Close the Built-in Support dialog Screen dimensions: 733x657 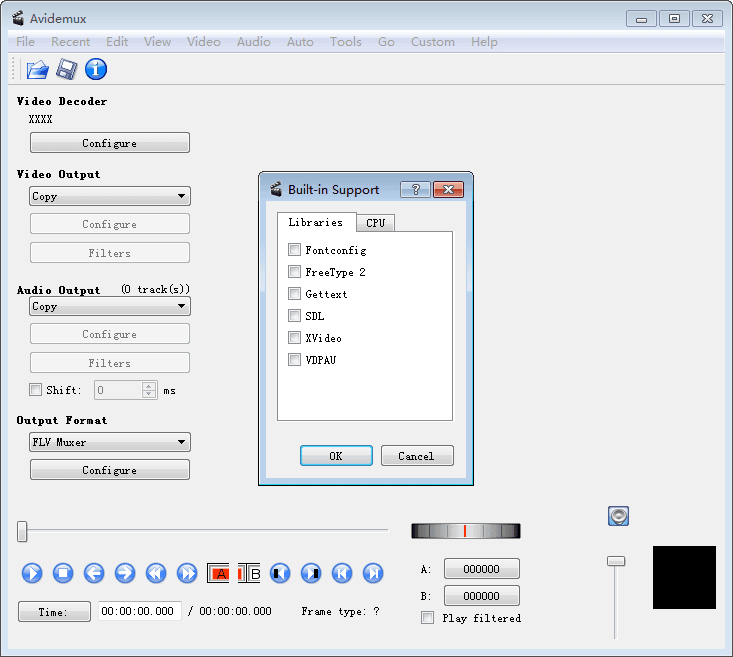pos(448,189)
